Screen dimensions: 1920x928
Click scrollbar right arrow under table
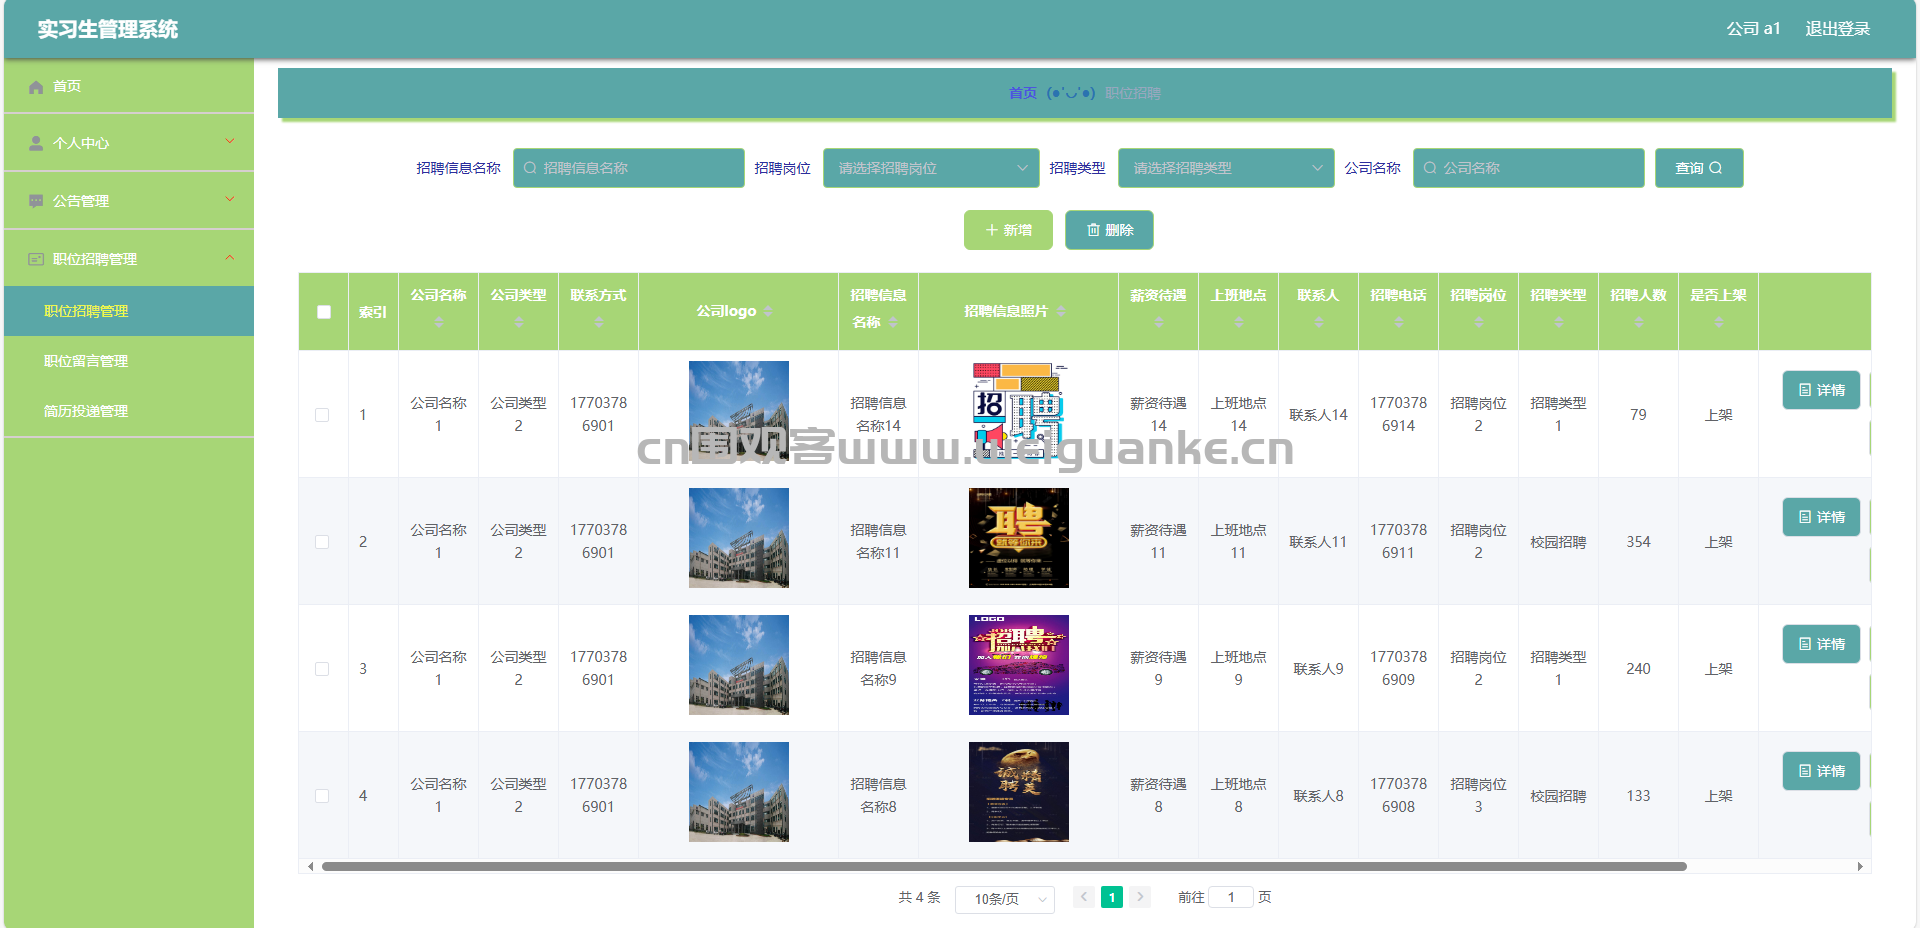pyautogui.click(x=1860, y=867)
